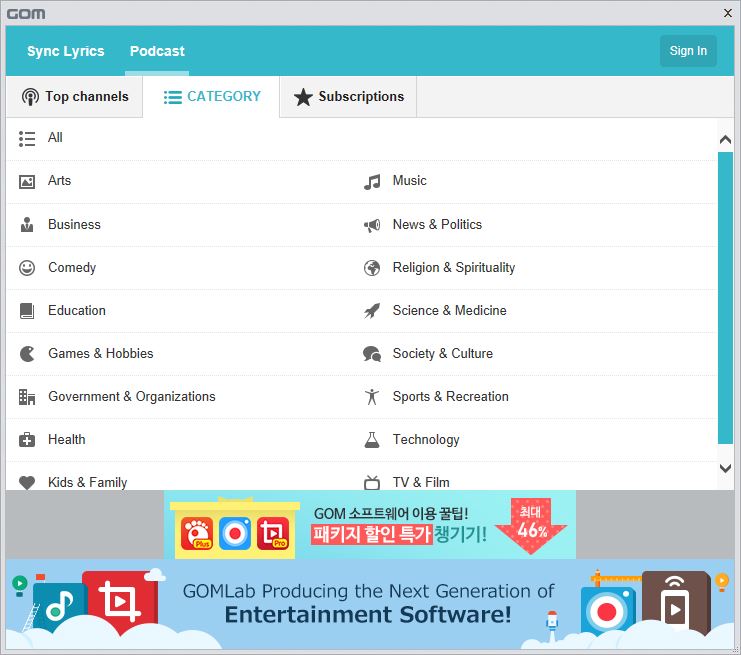Click the Comedy smiley face icon

pyautogui.click(x=27, y=268)
